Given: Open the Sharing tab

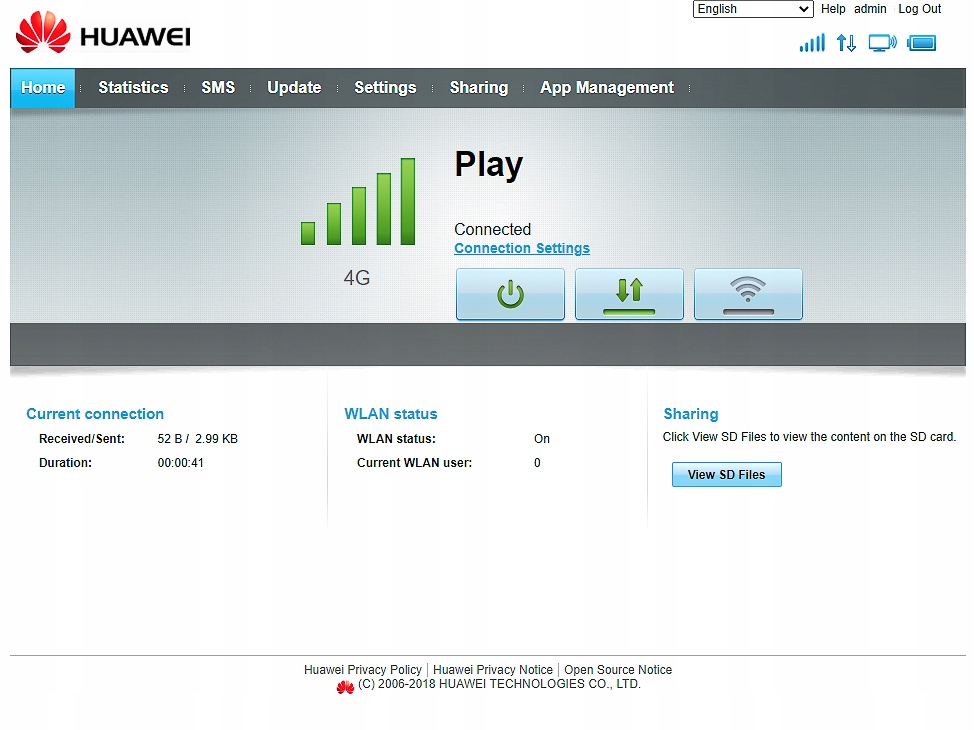Looking at the screenshot, I should coord(479,88).
